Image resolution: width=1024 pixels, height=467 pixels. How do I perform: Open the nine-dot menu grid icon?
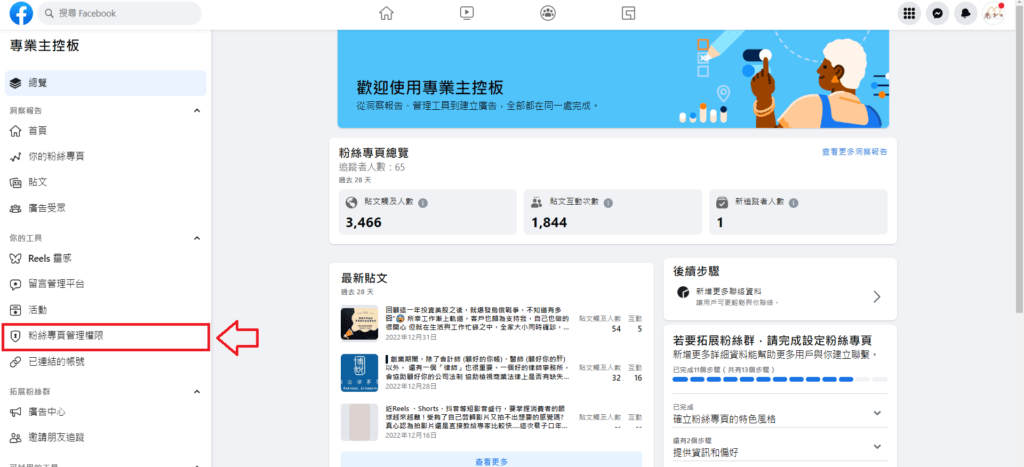pyautogui.click(x=909, y=14)
